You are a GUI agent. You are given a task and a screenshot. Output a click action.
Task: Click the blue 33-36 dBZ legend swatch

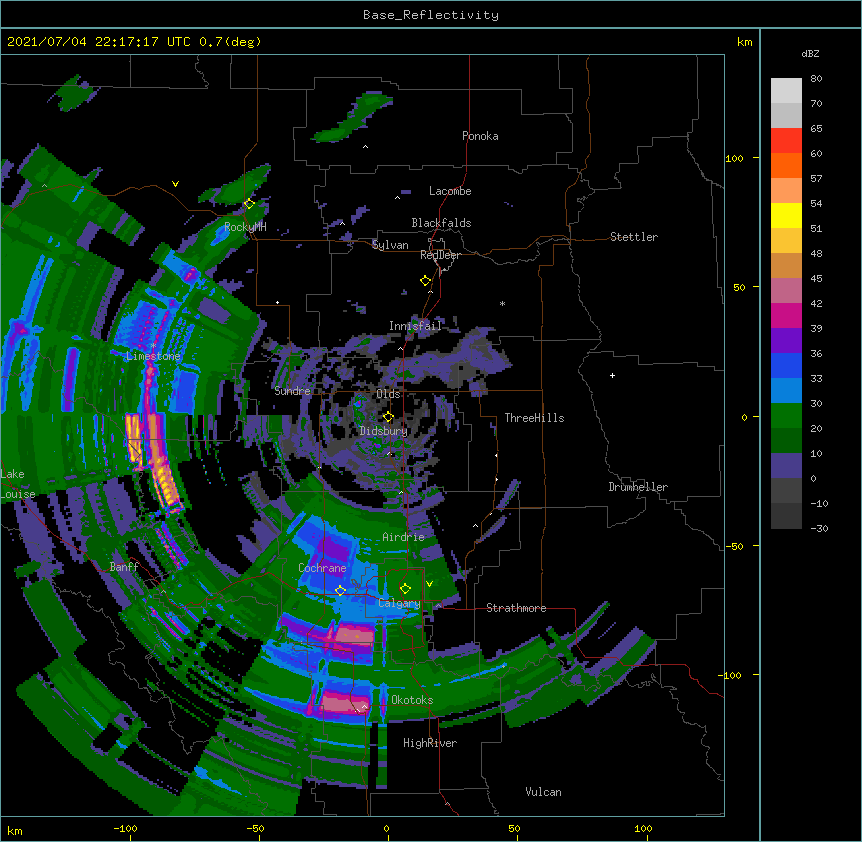[x=786, y=365]
